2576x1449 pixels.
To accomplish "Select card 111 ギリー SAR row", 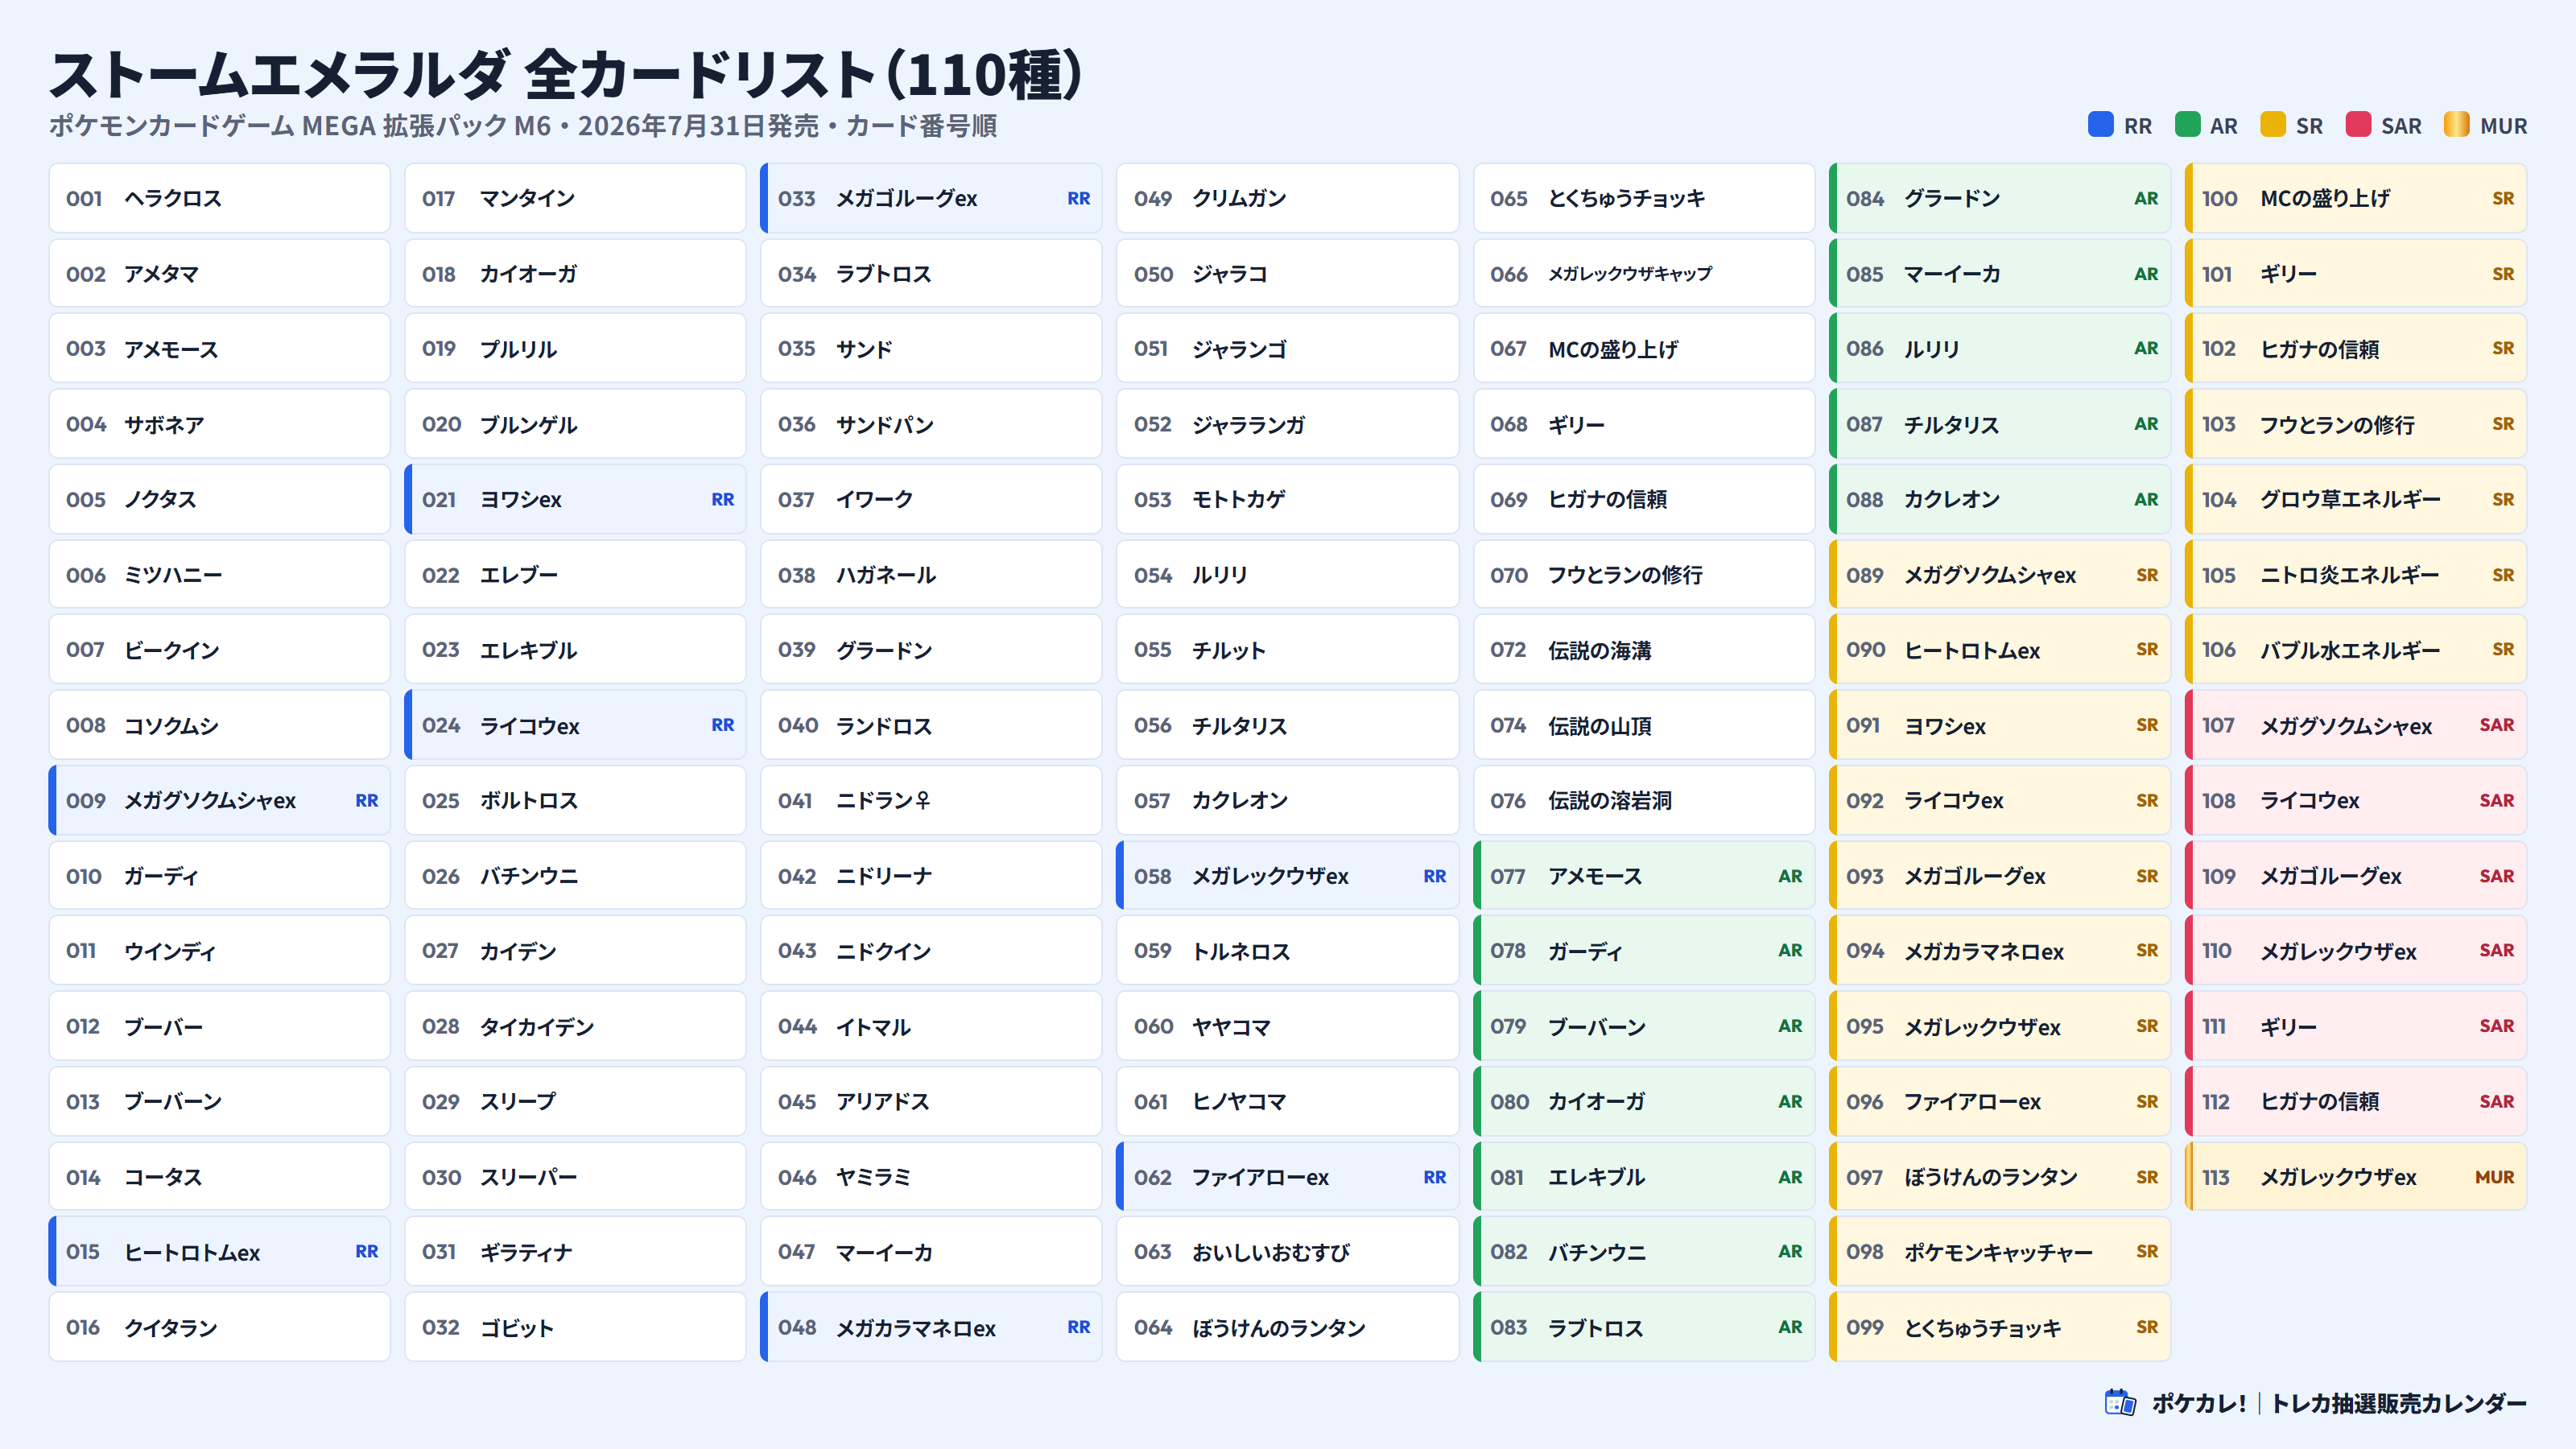I will click(x=2356, y=1026).
